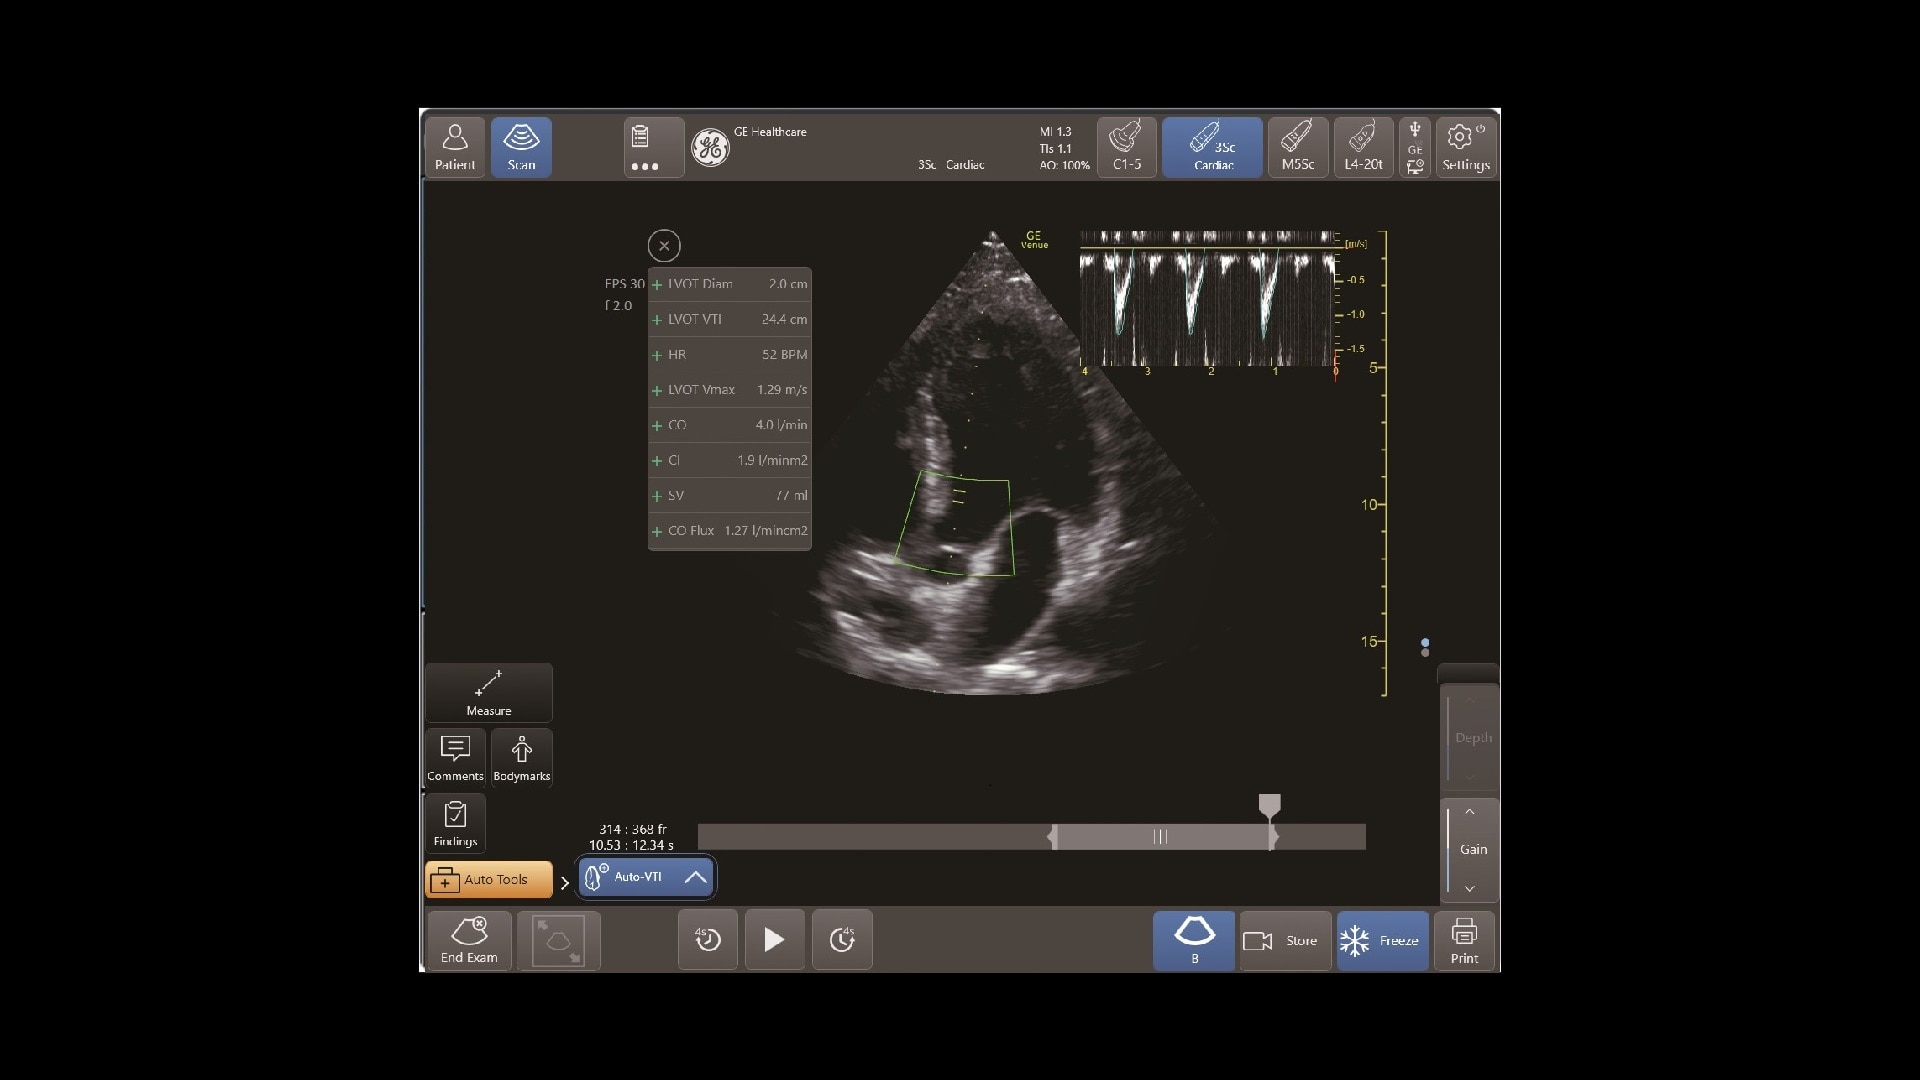
Task: Expand the CO 4.0 l/min row
Action: click(x=730, y=425)
